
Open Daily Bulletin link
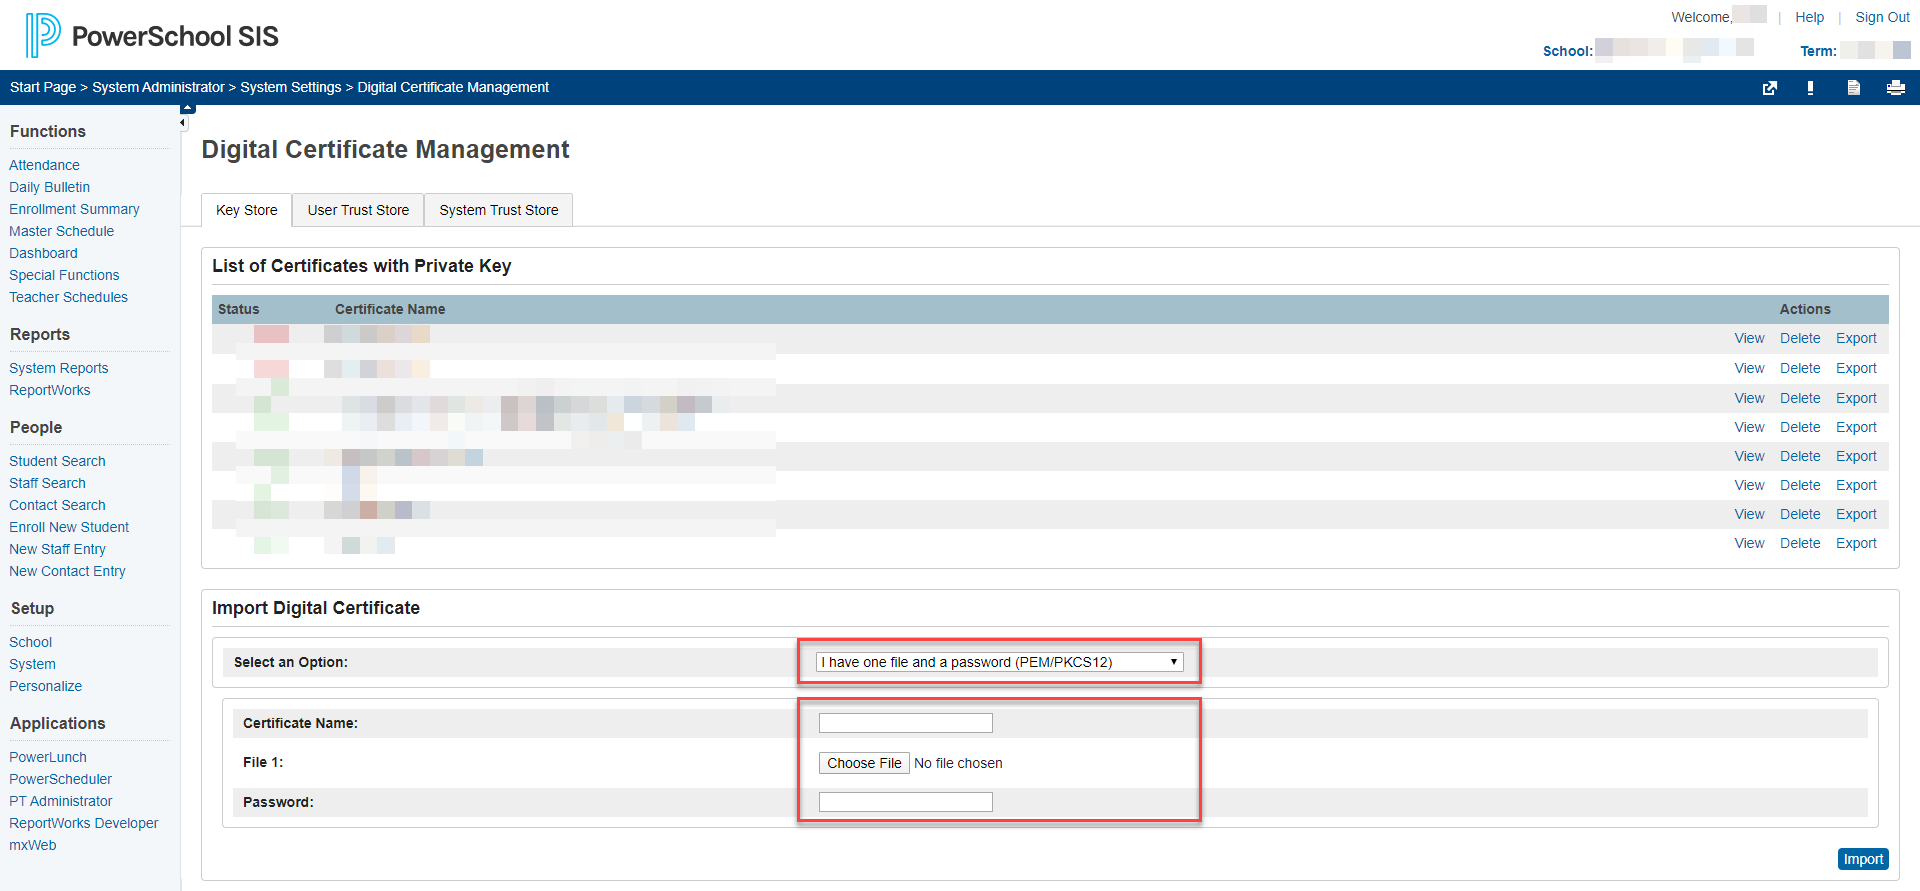(49, 187)
